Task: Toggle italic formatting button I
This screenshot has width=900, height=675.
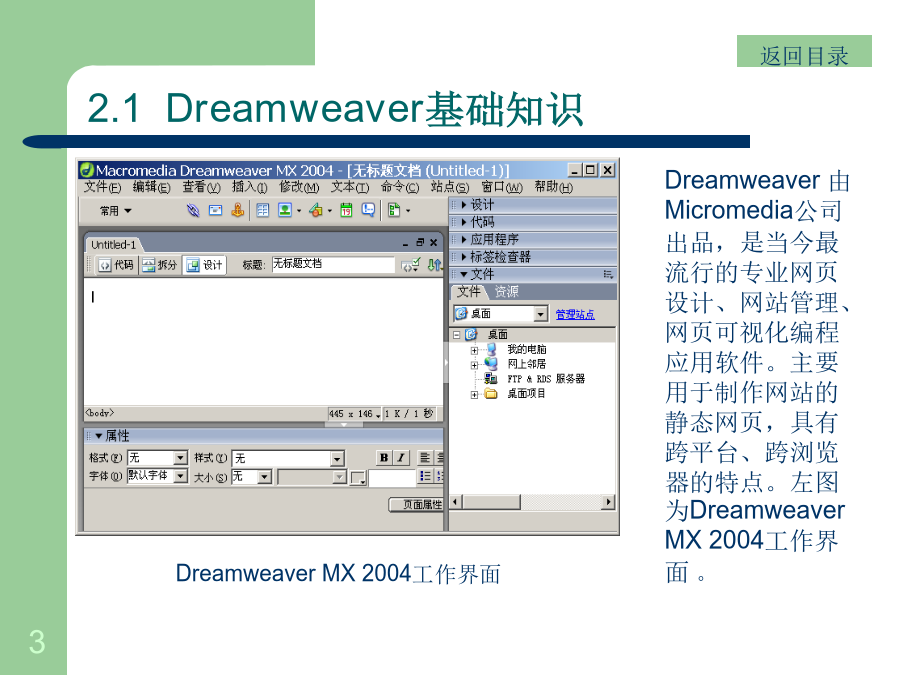Action: point(401,457)
